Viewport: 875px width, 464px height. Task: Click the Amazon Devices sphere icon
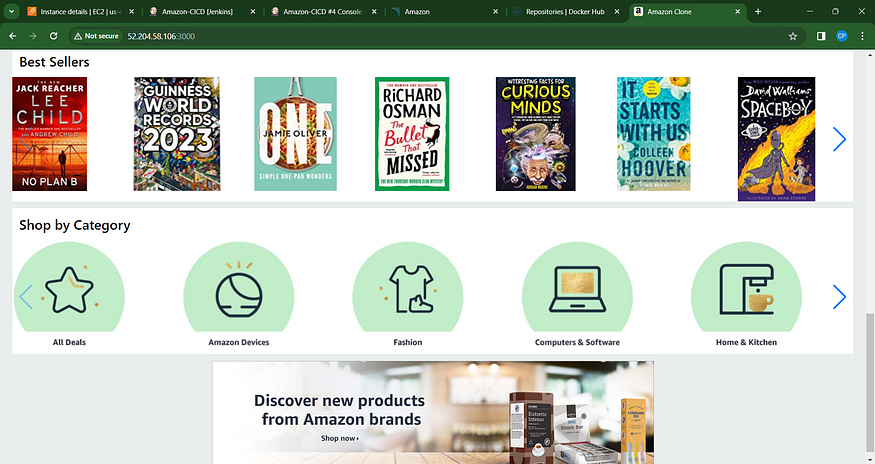point(239,289)
